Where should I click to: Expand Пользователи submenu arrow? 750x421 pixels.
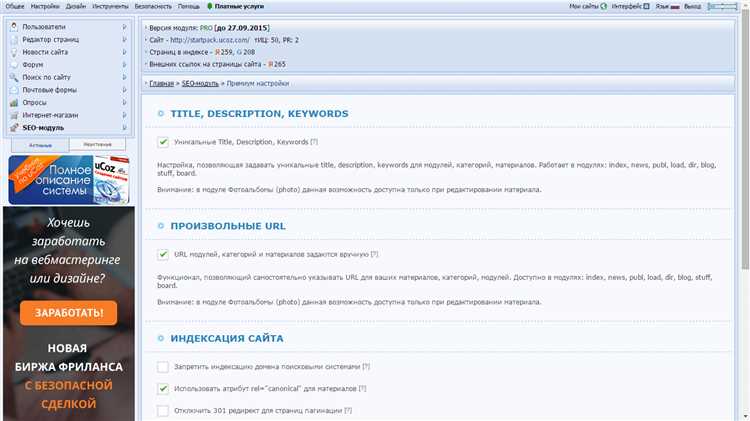point(124,27)
